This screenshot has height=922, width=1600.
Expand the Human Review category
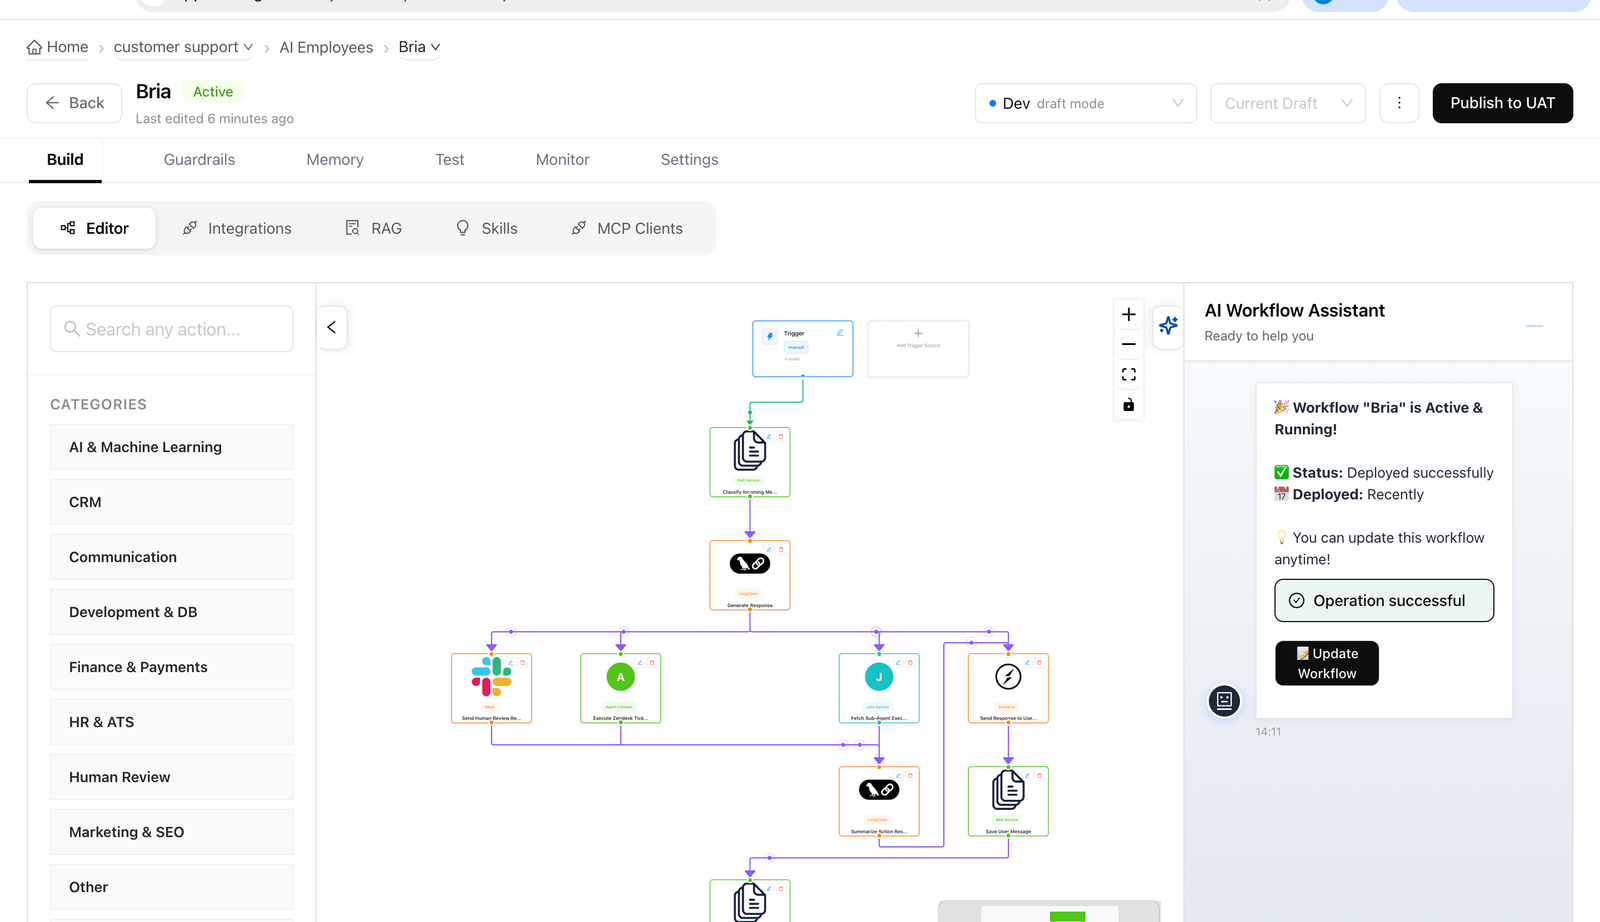(x=171, y=777)
